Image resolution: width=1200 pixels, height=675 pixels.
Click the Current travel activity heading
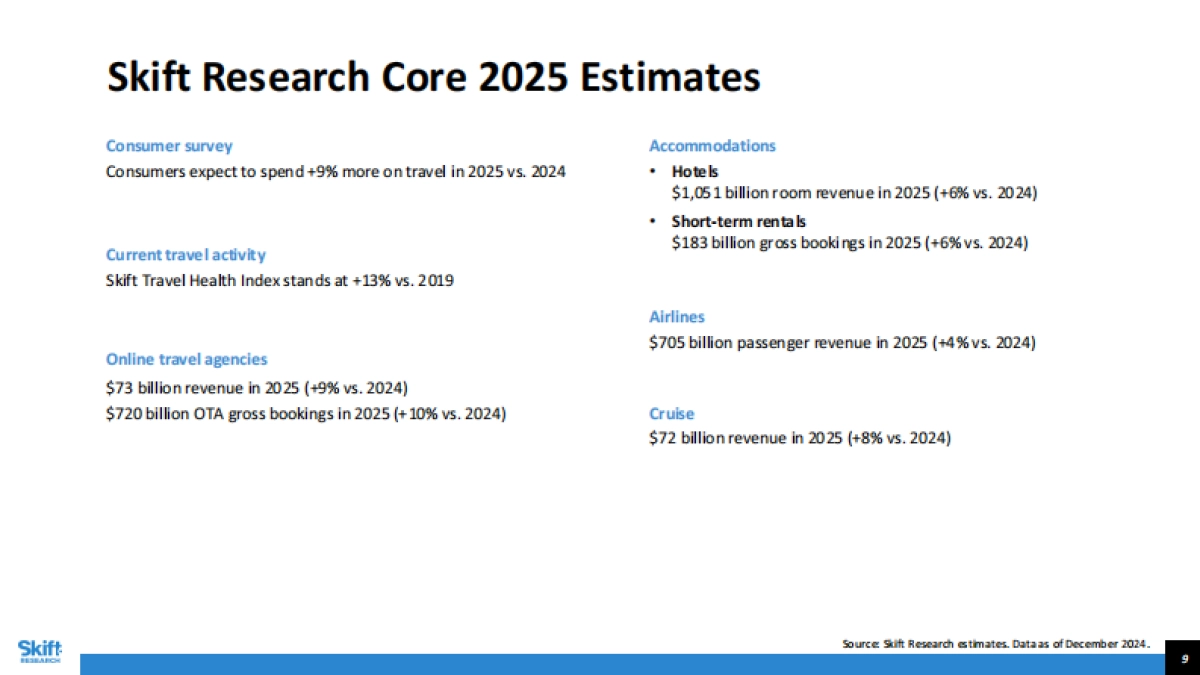(186, 255)
